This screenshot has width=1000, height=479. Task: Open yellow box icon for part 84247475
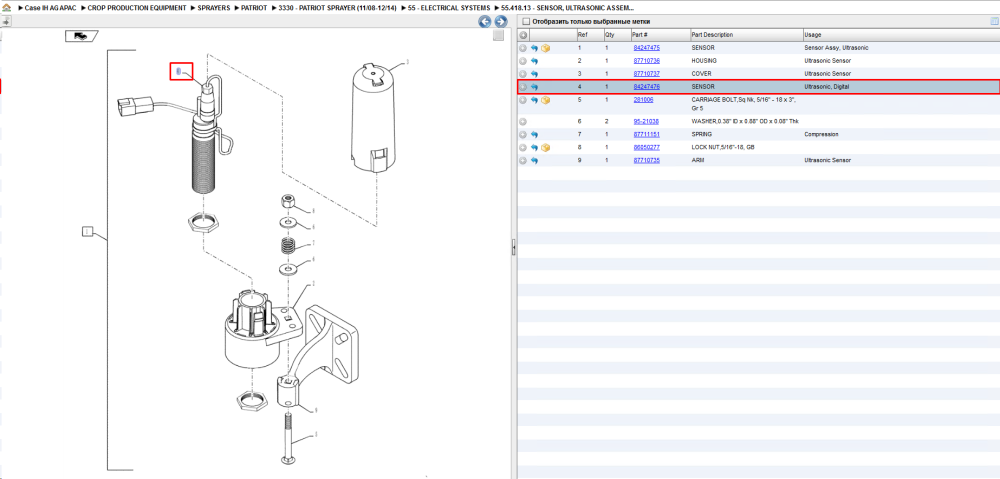[x=545, y=48]
